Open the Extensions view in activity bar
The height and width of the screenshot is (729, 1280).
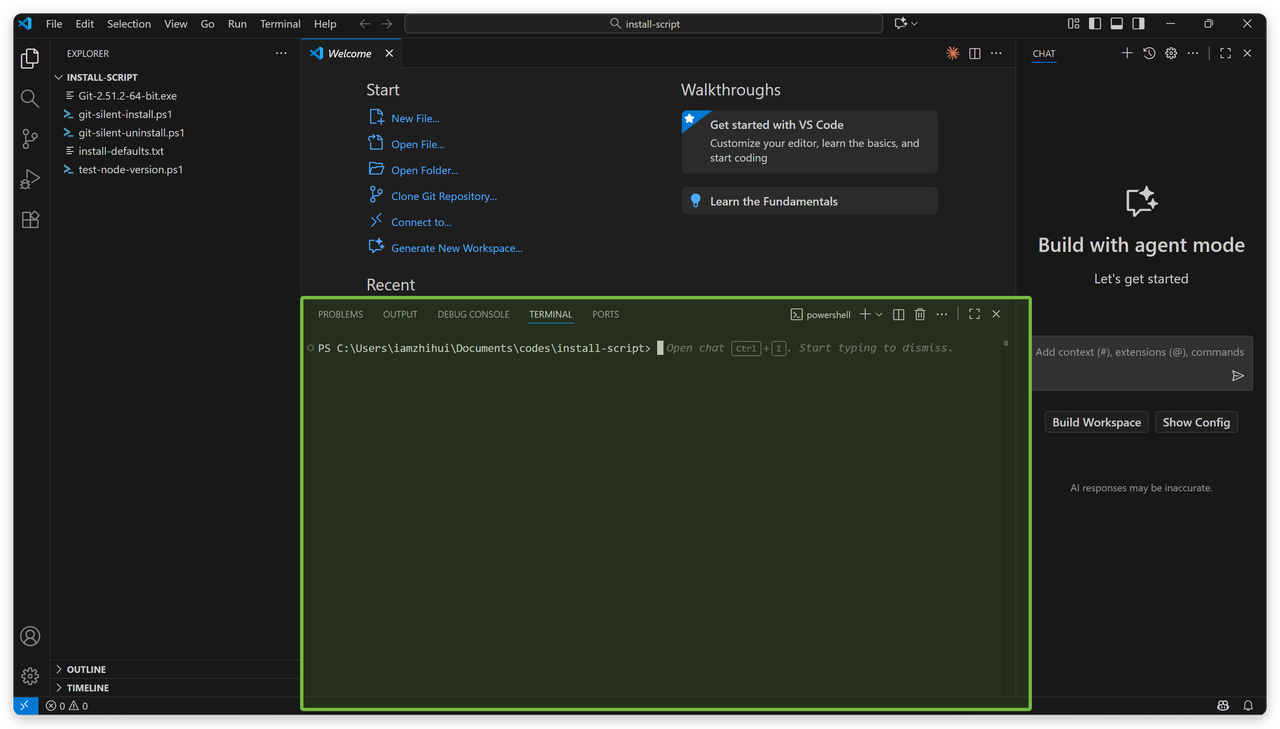30,220
